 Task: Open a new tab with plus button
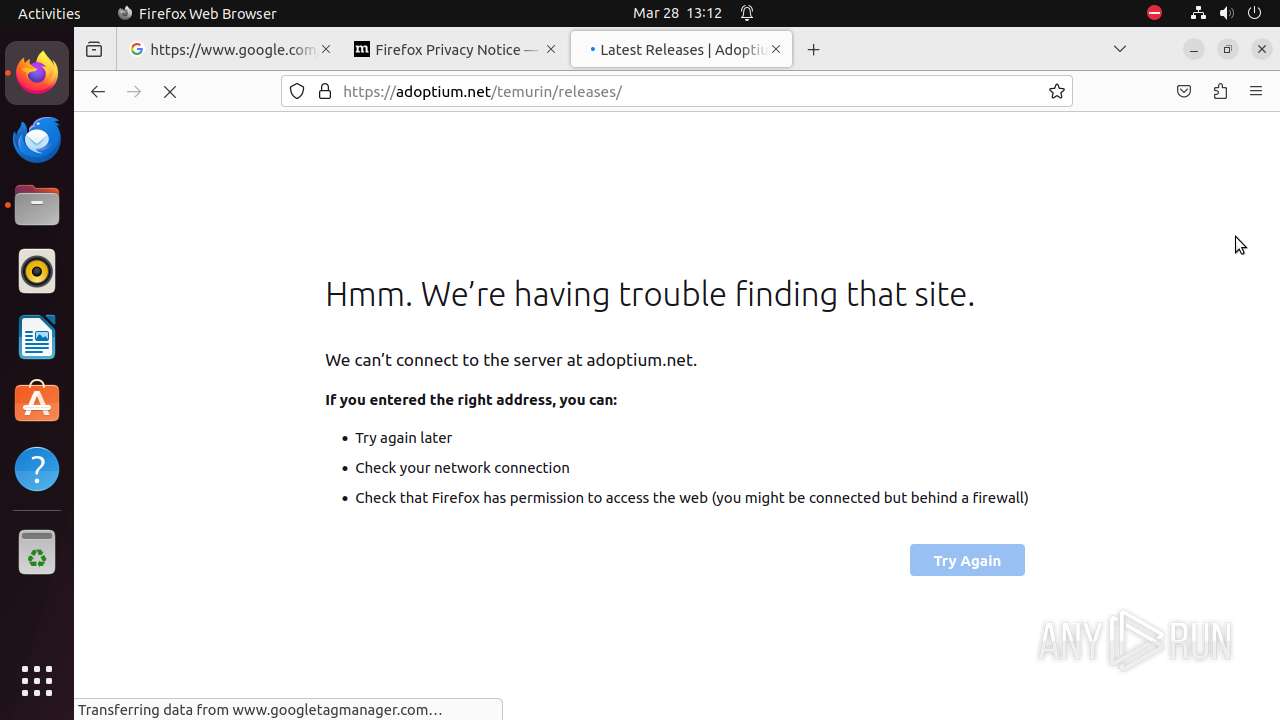[814, 49]
